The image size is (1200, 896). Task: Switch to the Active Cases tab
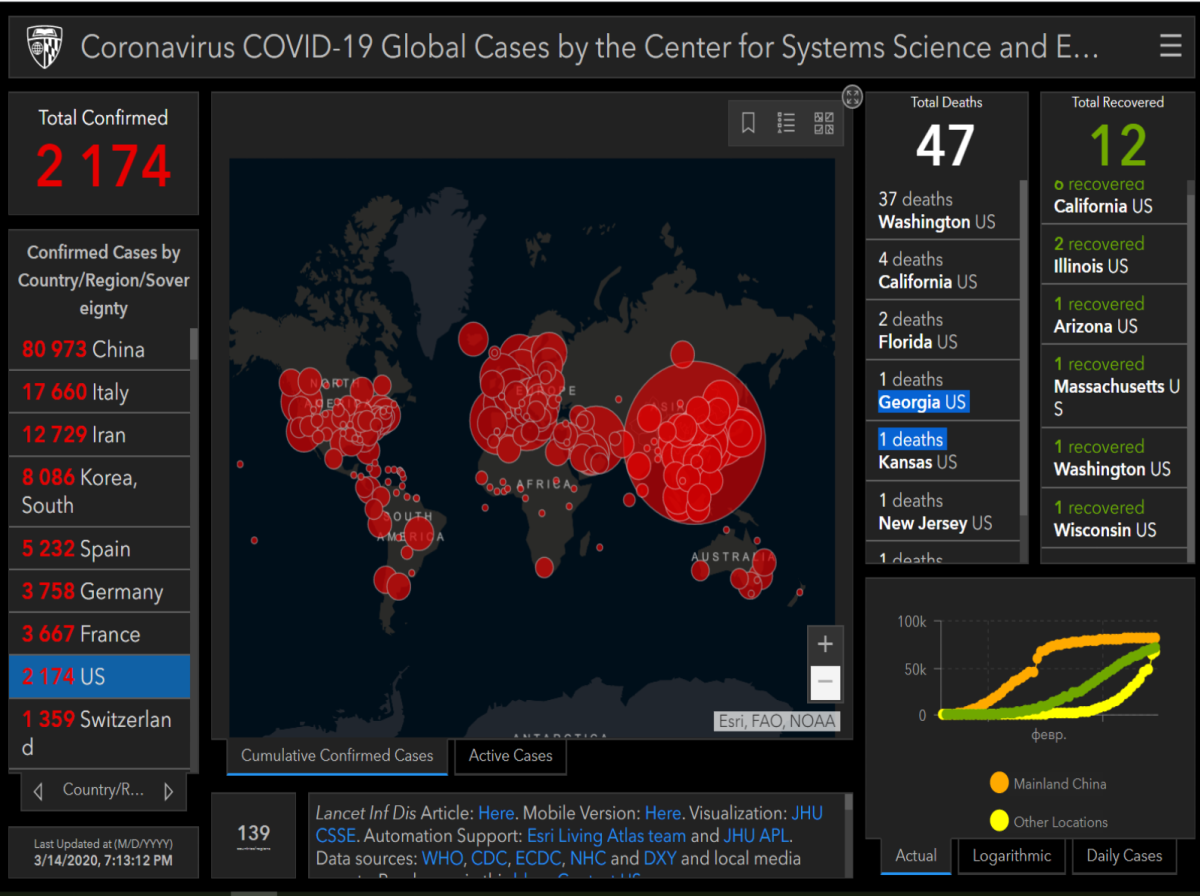click(x=510, y=756)
